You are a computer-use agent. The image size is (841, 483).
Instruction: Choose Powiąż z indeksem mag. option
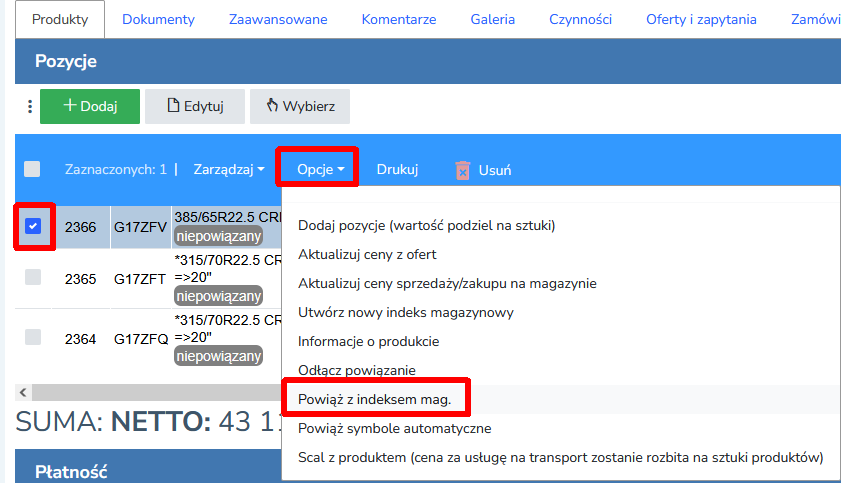tap(374, 399)
